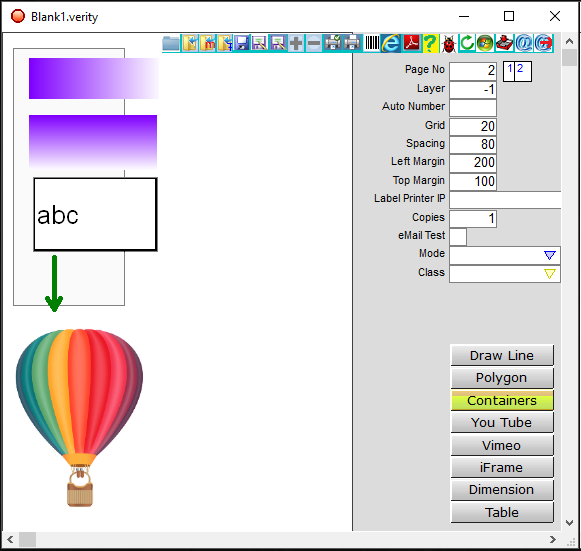
Task: Expand the Class dropdown arrow
Action: coord(549,274)
